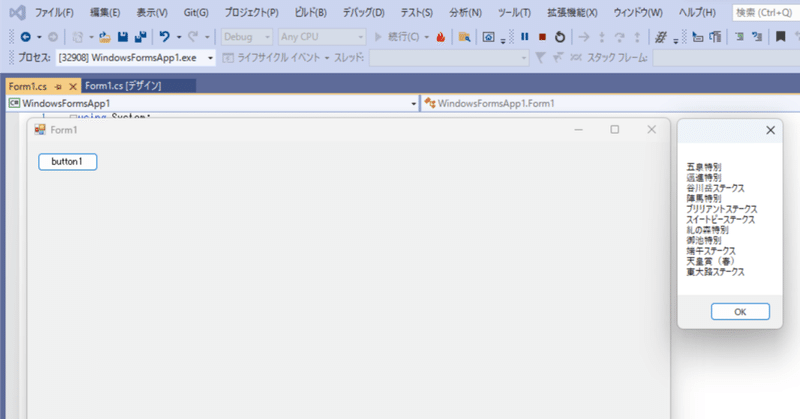Click the Navigate Forward arrow icon
Viewport: 800px width, 419px height.
tap(53, 37)
